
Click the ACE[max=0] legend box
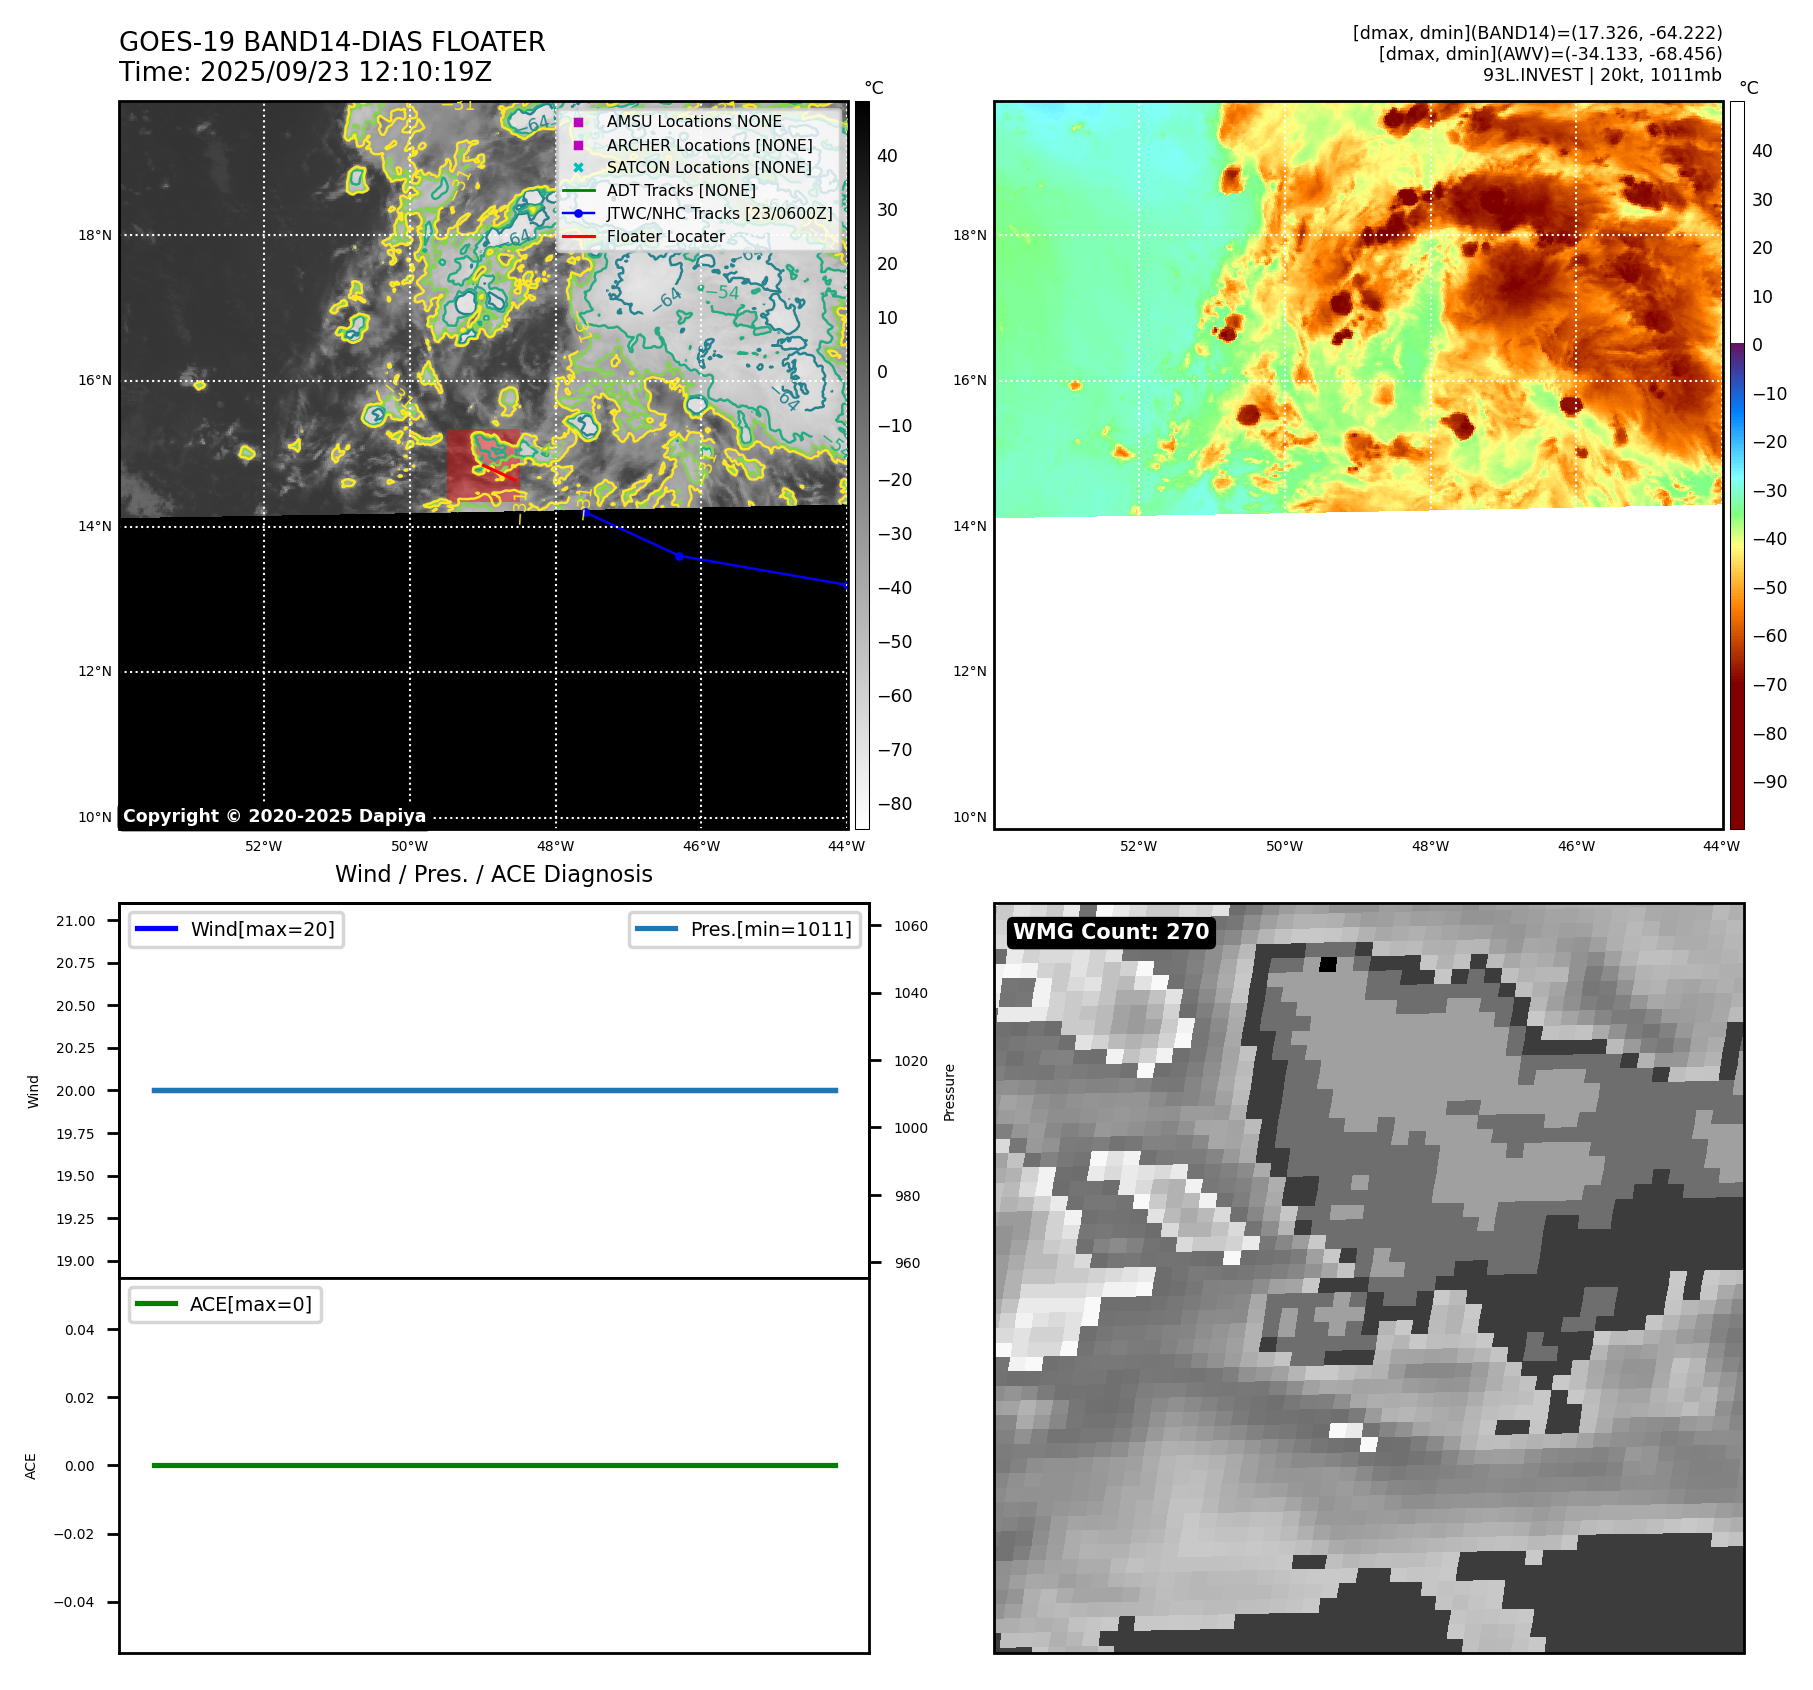225,1304
